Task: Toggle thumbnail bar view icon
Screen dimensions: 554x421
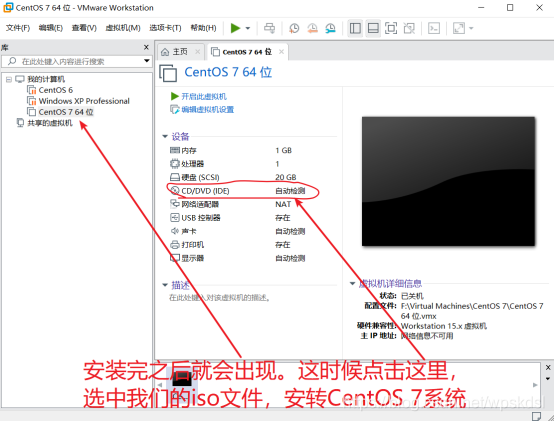Action: point(373,28)
